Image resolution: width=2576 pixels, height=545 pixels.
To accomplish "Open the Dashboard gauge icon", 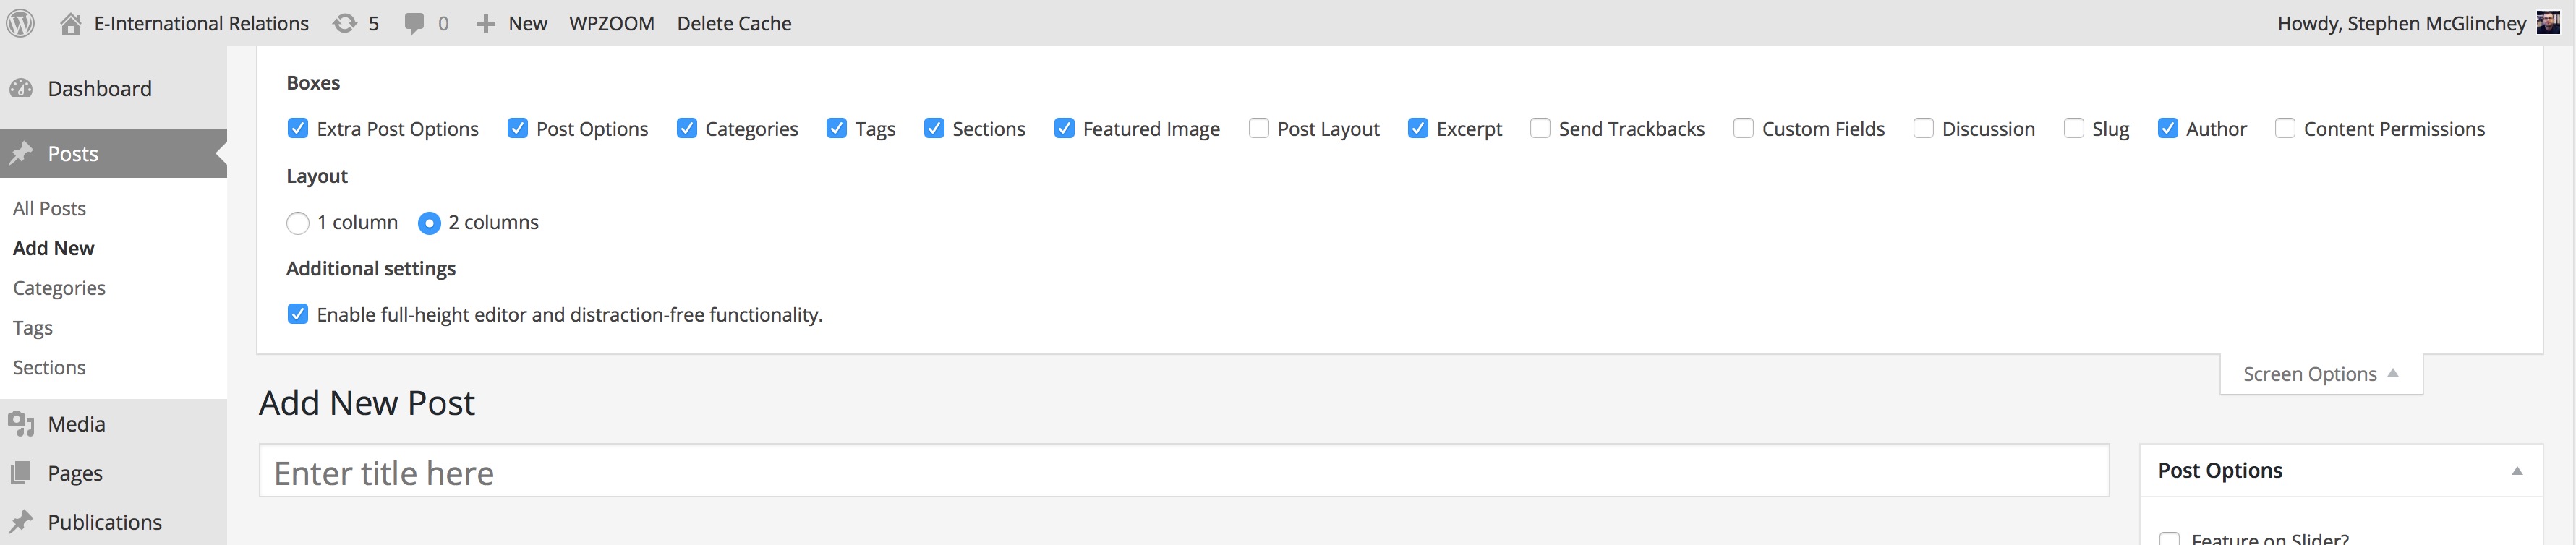I will (x=21, y=88).
